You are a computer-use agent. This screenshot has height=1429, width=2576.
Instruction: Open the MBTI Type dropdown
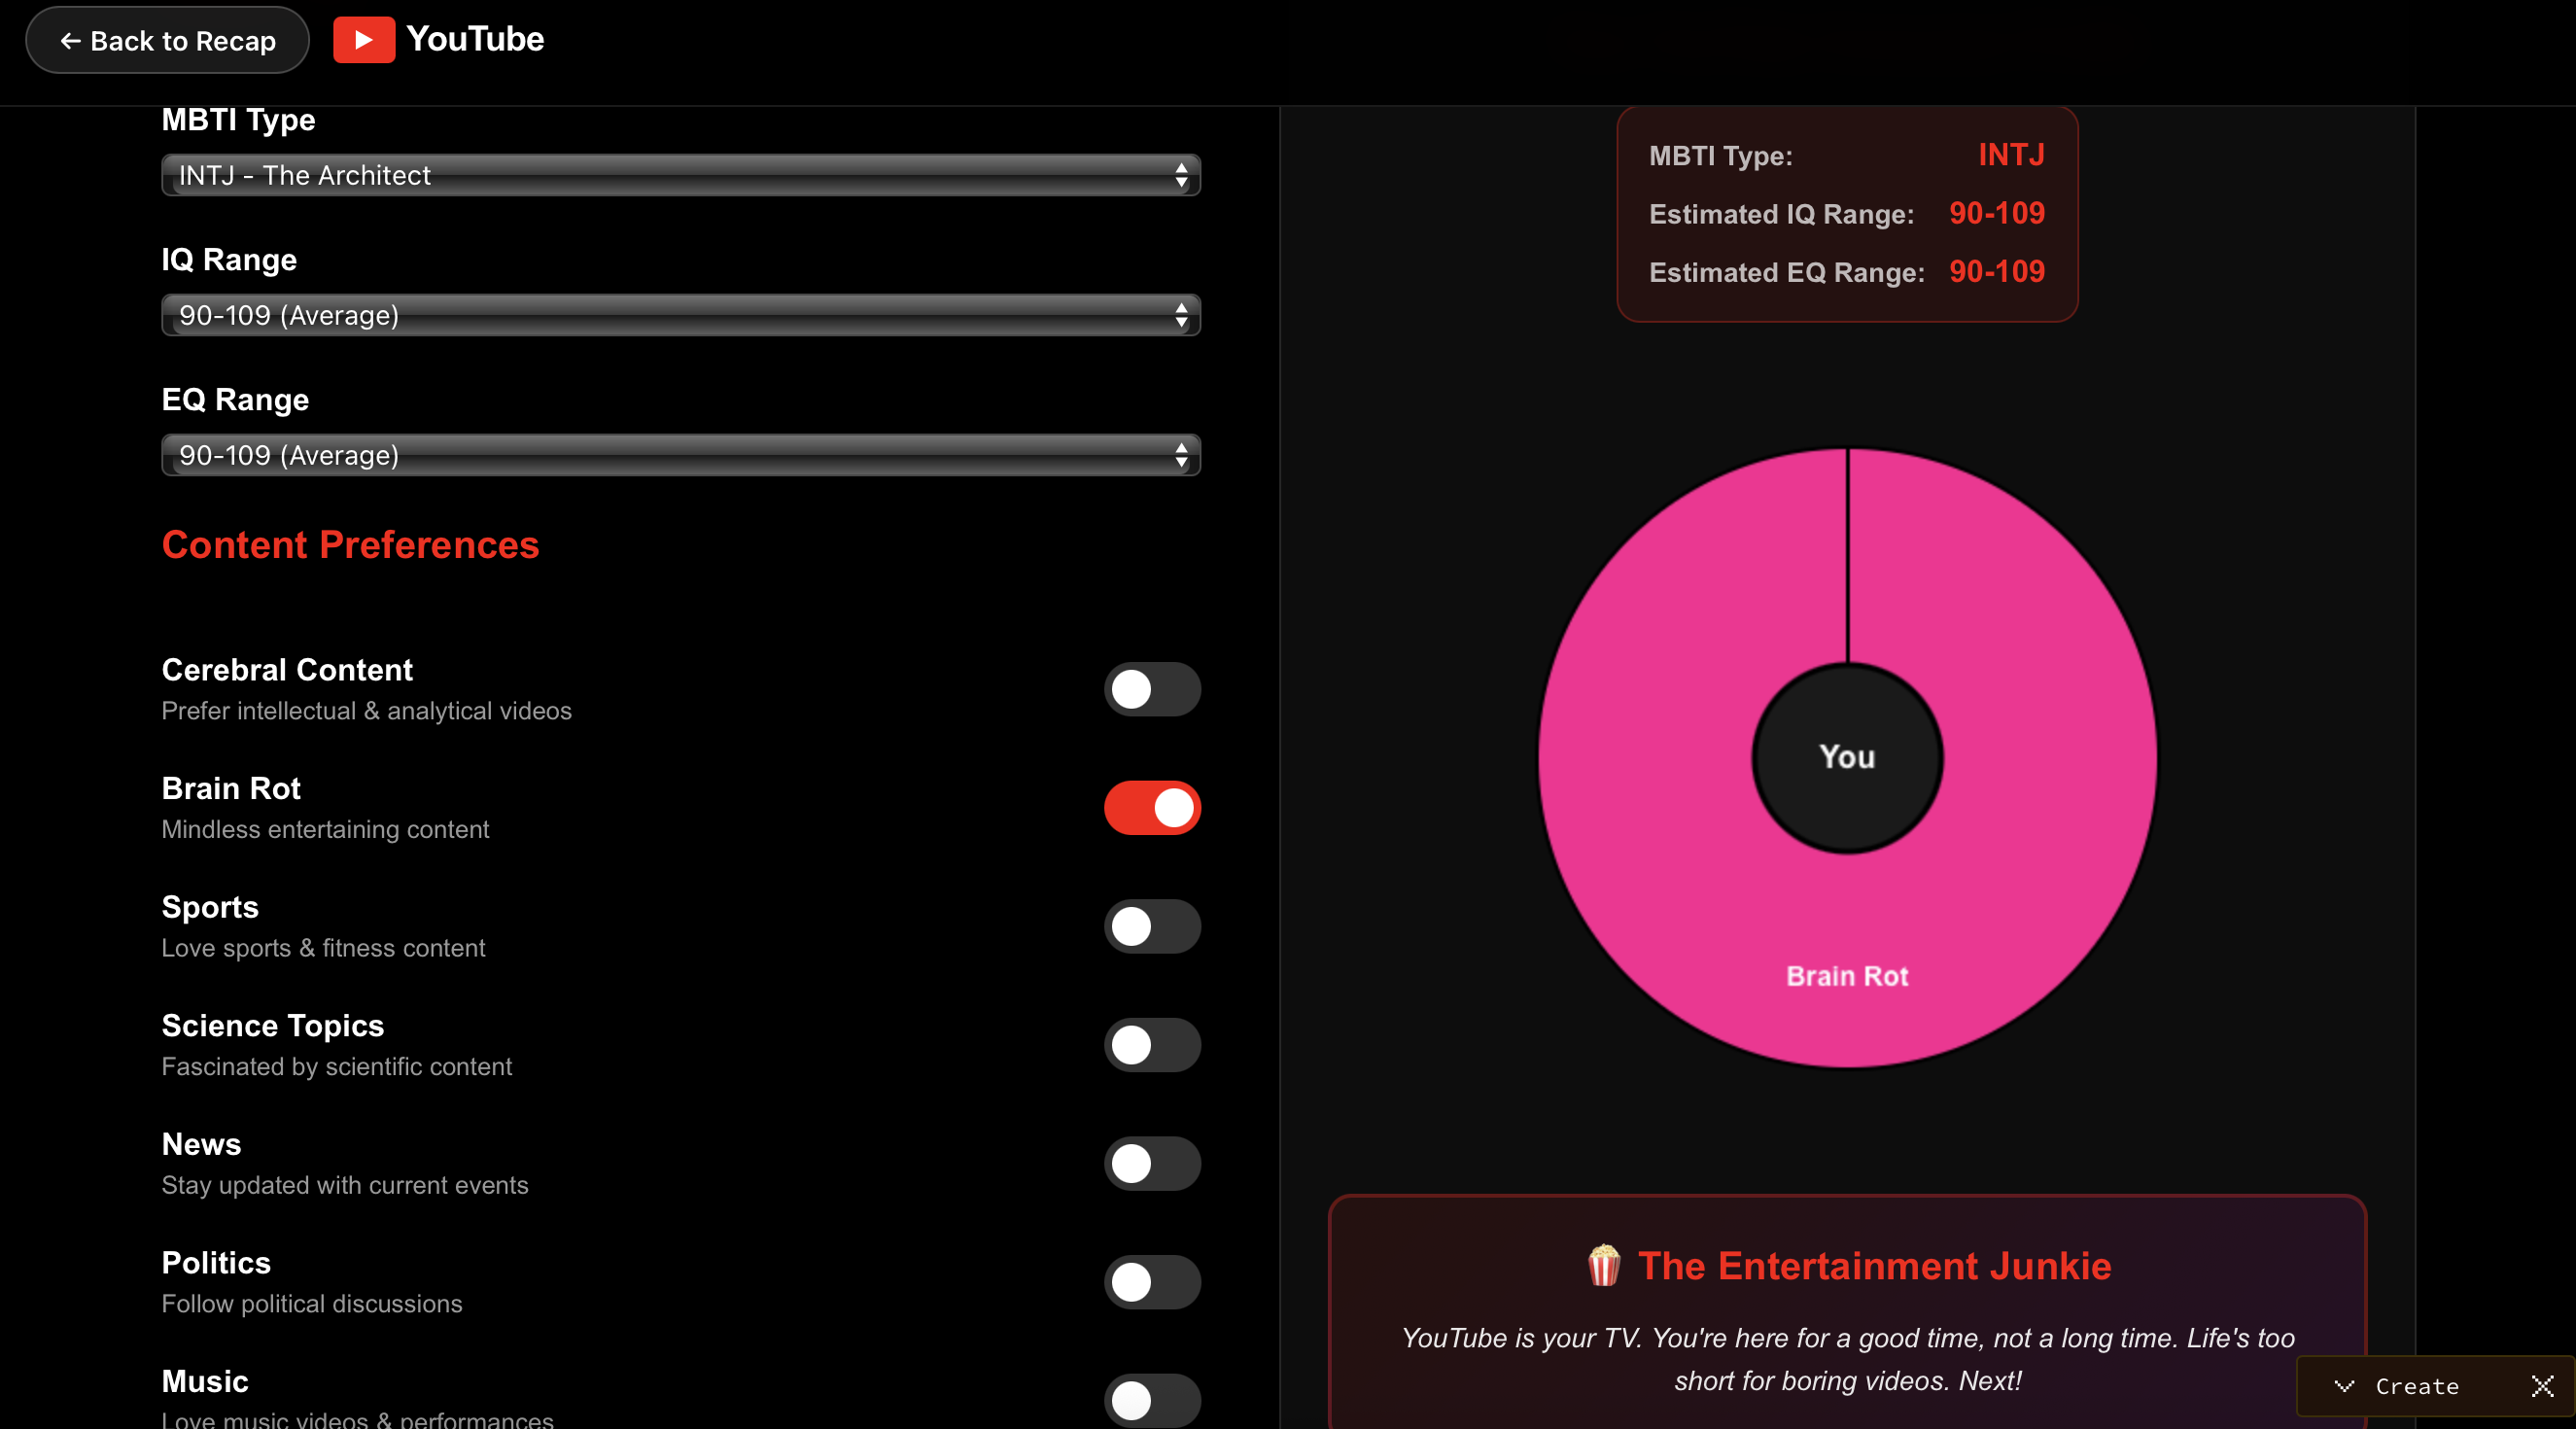680,176
